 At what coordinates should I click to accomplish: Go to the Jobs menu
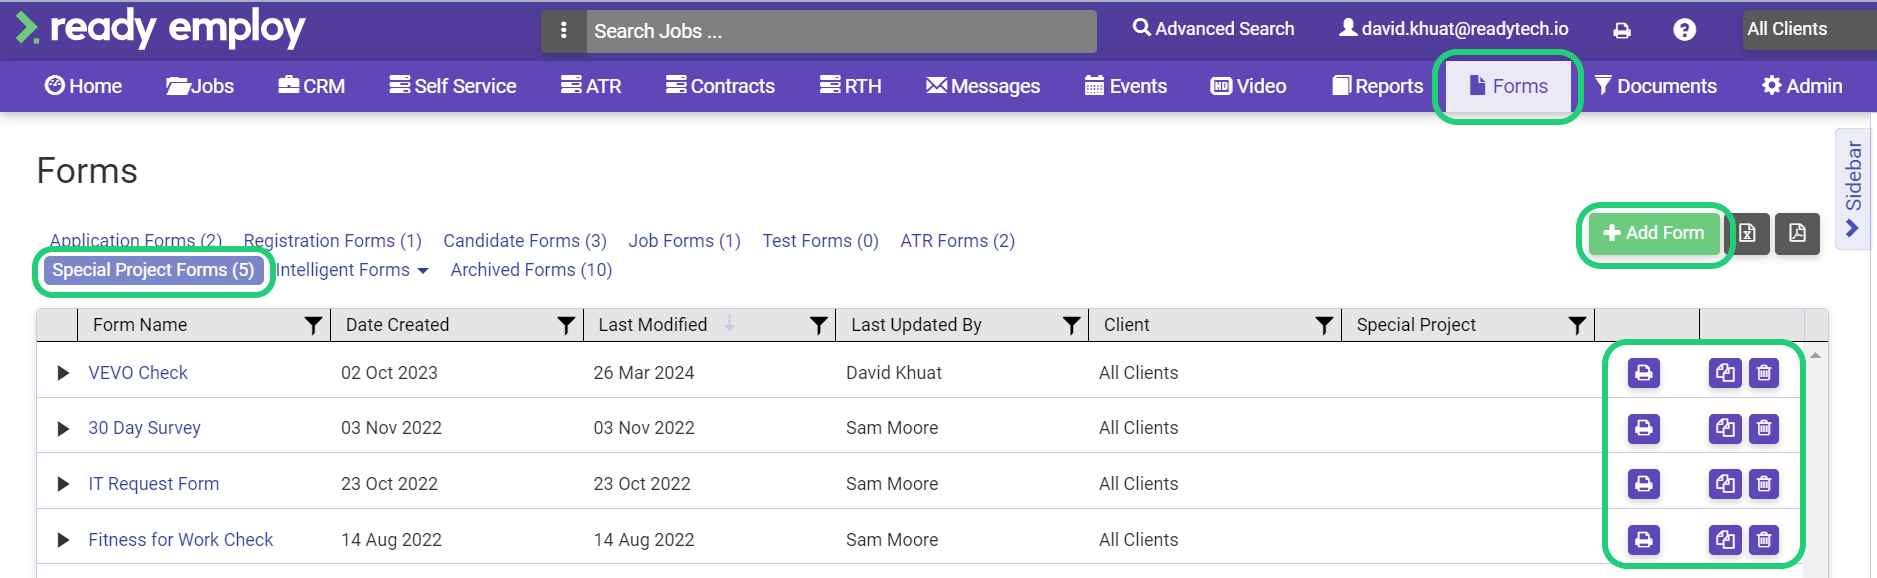[x=199, y=86]
